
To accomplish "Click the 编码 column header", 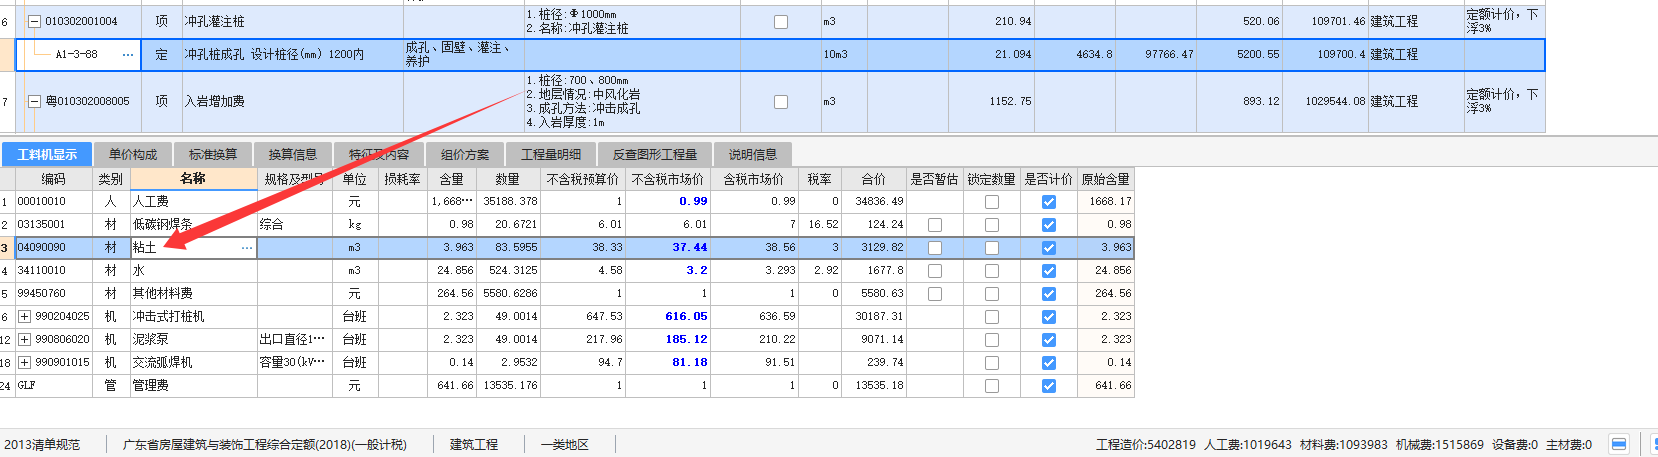I will [x=53, y=179].
